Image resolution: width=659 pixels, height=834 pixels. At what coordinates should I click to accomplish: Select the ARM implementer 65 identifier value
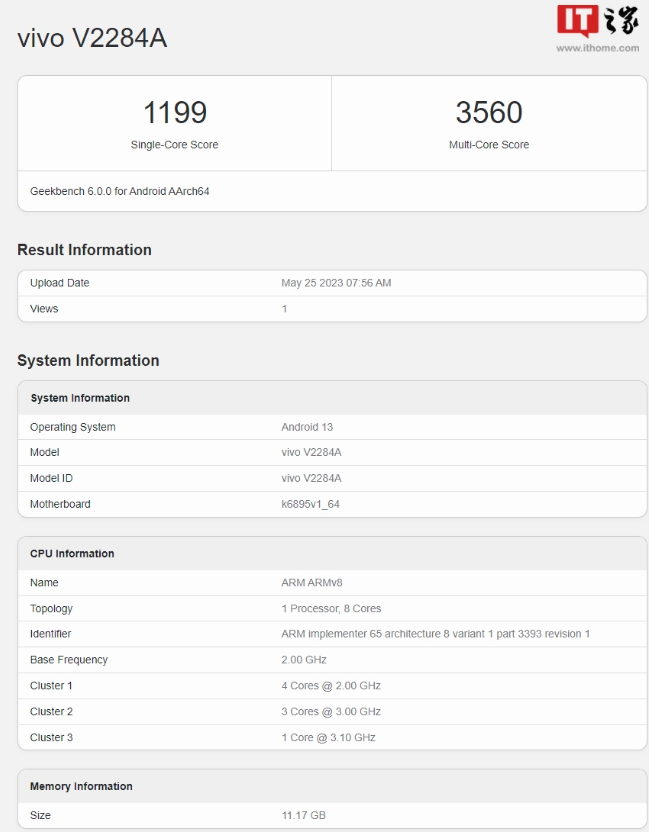[x=436, y=634]
